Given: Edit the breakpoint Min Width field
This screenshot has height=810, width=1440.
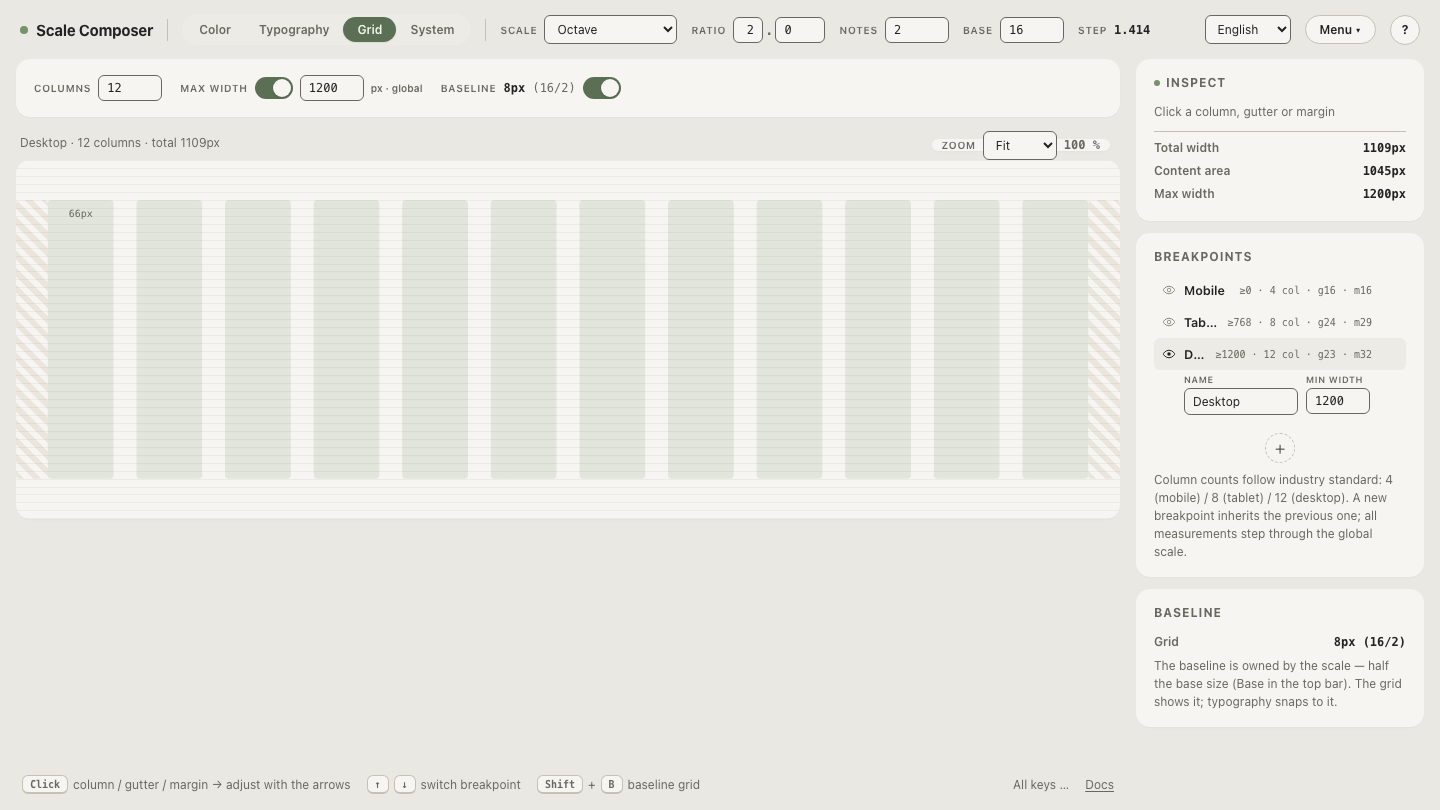Looking at the screenshot, I should (x=1338, y=401).
